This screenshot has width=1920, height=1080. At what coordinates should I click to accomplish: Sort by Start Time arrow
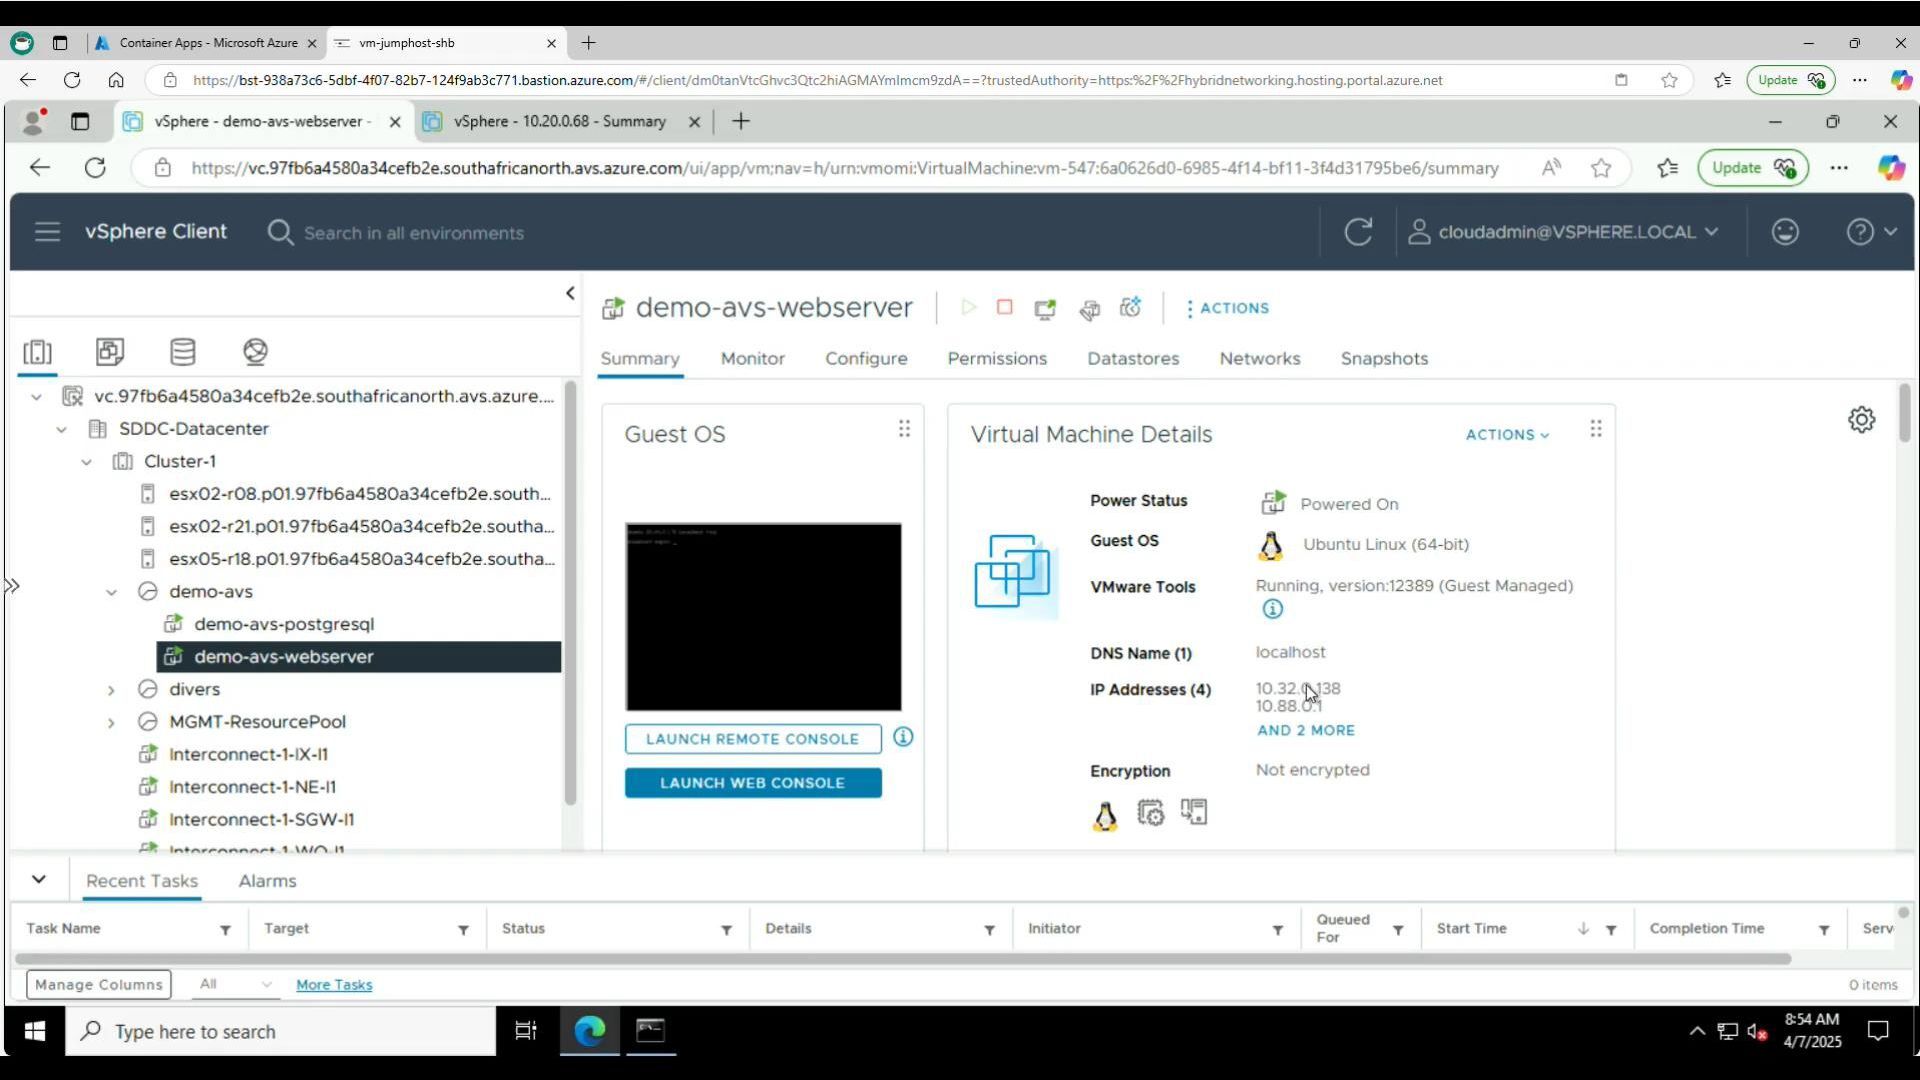pyautogui.click(x=1583, y=929)
